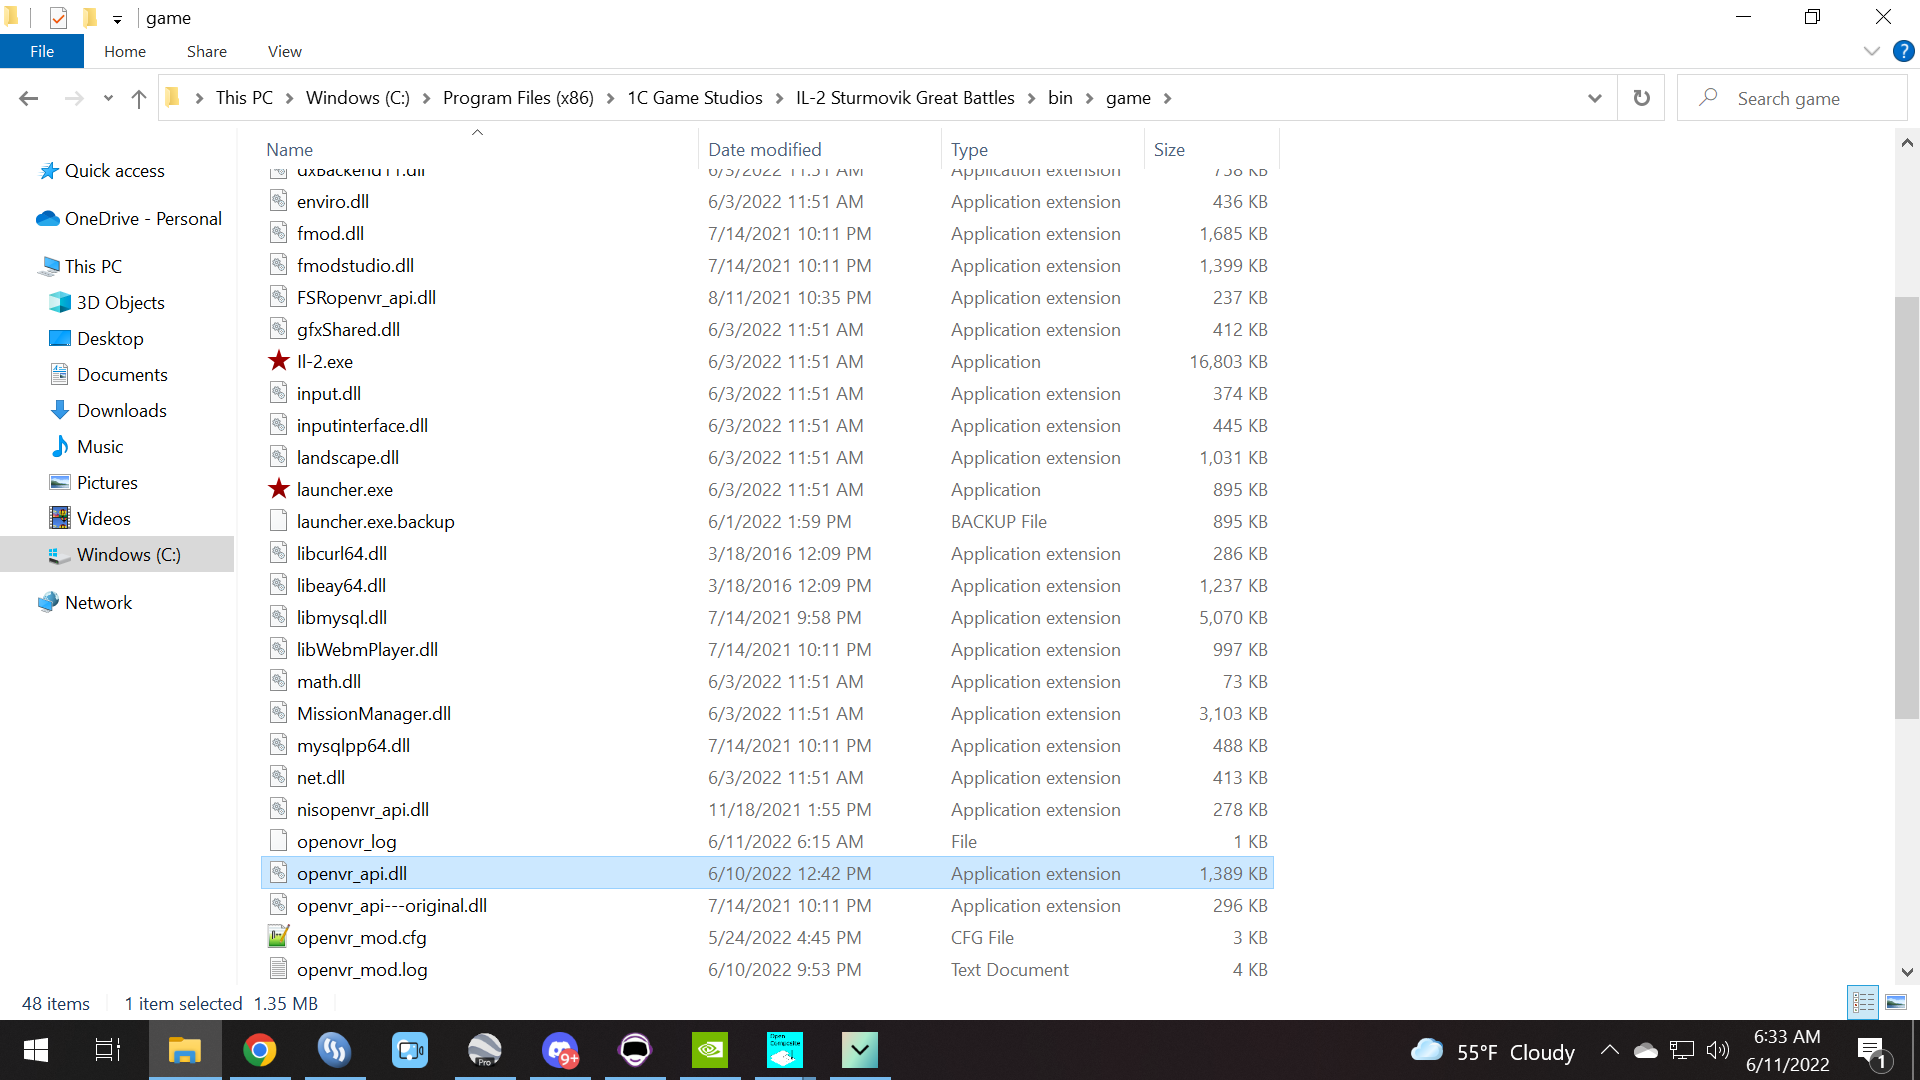Select openvr_mod.log text document
Screen dimensions: 1920x1080
tap(362, 970)
